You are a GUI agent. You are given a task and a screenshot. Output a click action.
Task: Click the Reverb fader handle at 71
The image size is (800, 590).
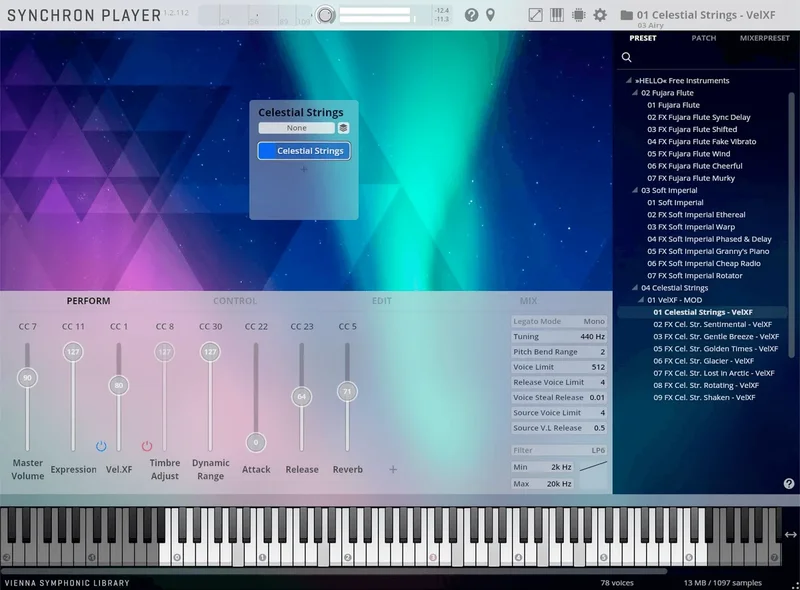[x=347, y=391]
